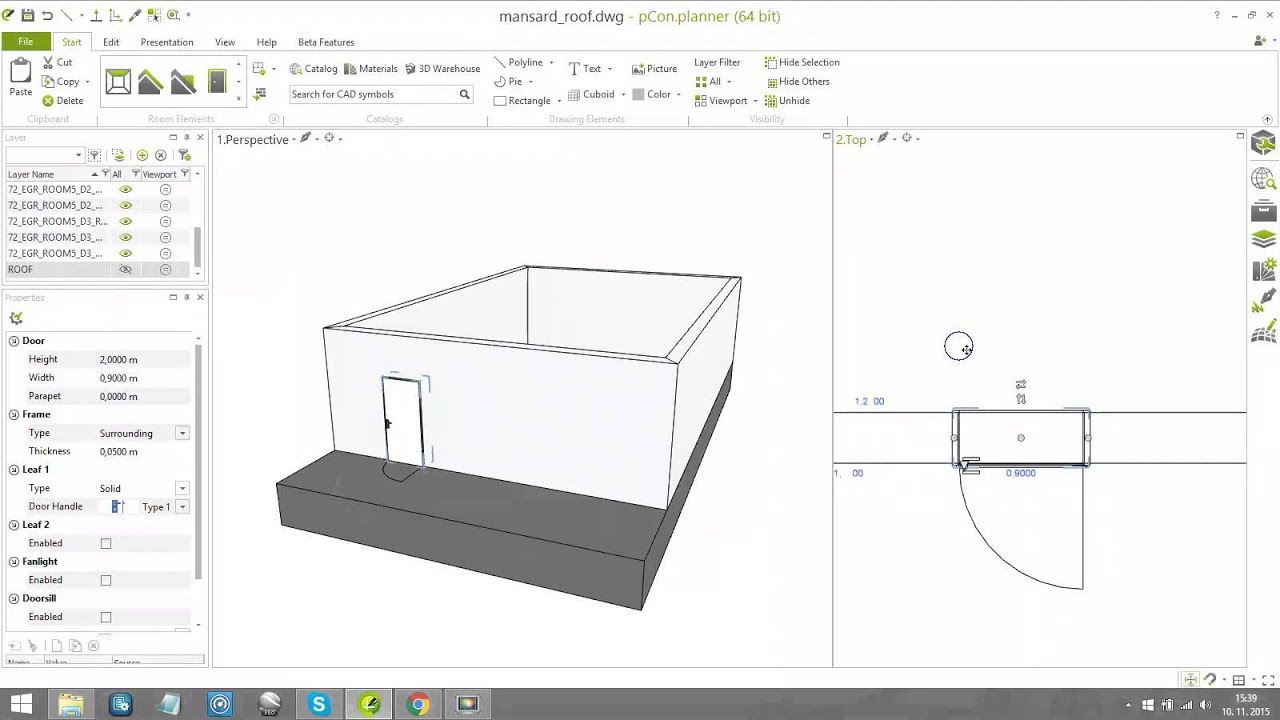
Task: Add a new layer with the plus icon
Action: tap(142, 155)
